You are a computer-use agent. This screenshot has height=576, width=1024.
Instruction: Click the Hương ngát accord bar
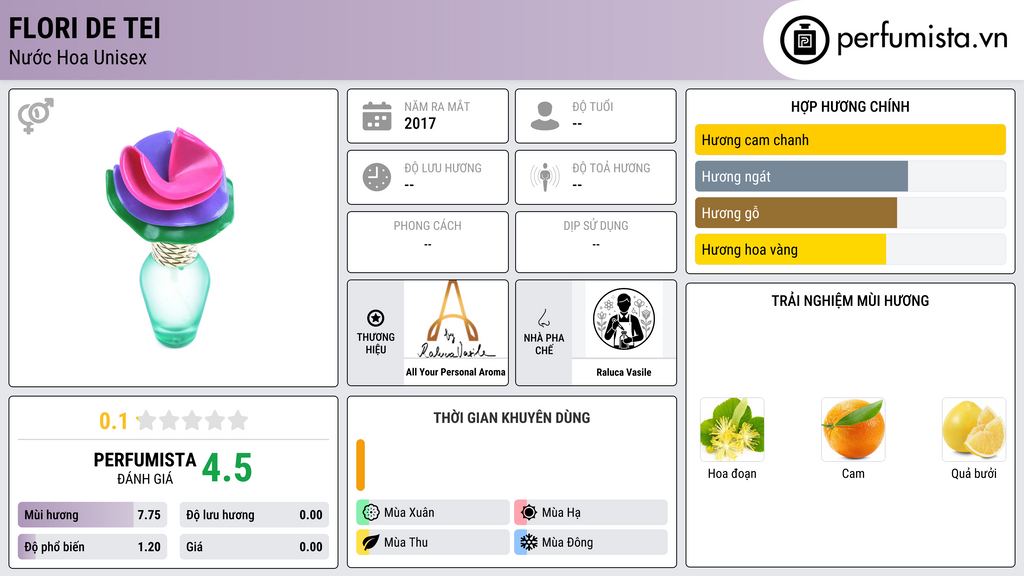tap(850, 176)
